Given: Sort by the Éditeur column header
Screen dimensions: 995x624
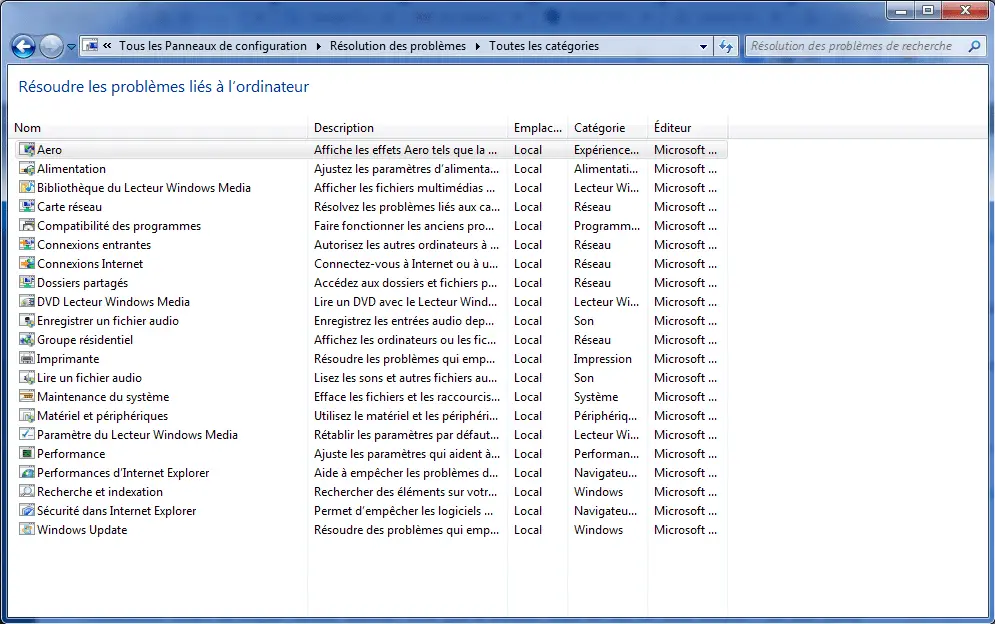Looking at the screenshot, I should tap(688, 128).
